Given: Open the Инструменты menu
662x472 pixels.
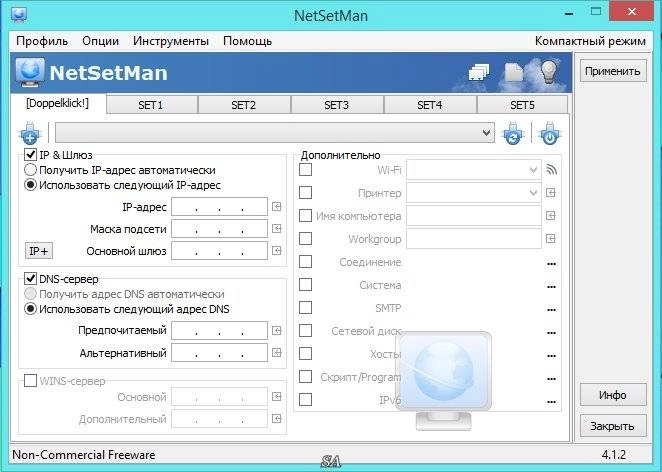Looking at the screenshot, I should pyautogui.click(x=171, y=41).
